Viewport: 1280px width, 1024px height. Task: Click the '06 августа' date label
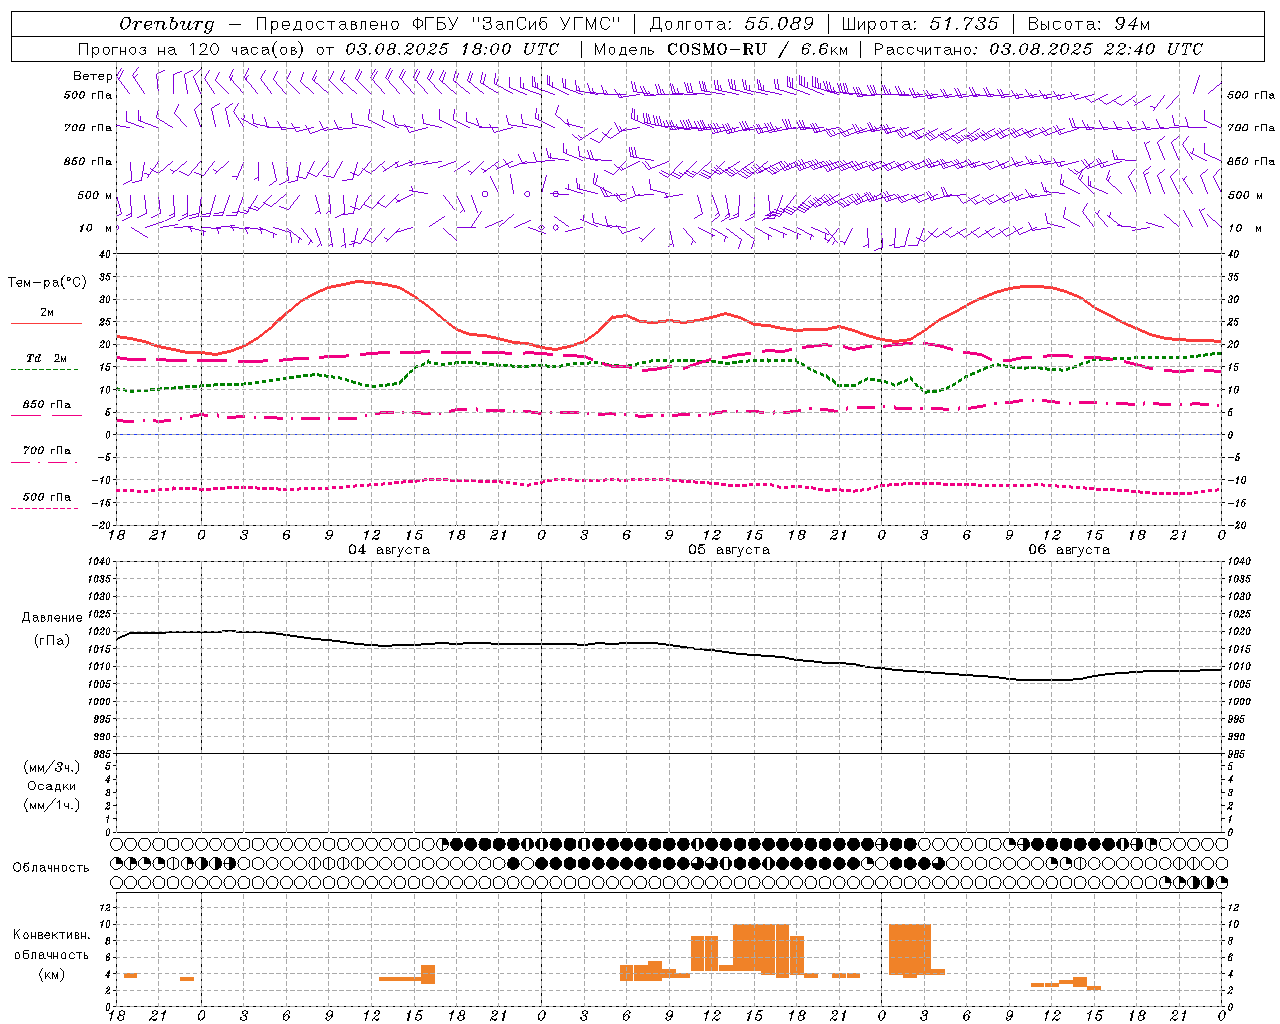click(x=1069, y=550)
